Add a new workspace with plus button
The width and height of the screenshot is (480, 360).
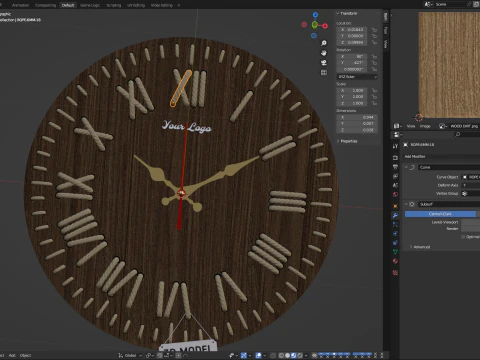(x=179, y=5)
